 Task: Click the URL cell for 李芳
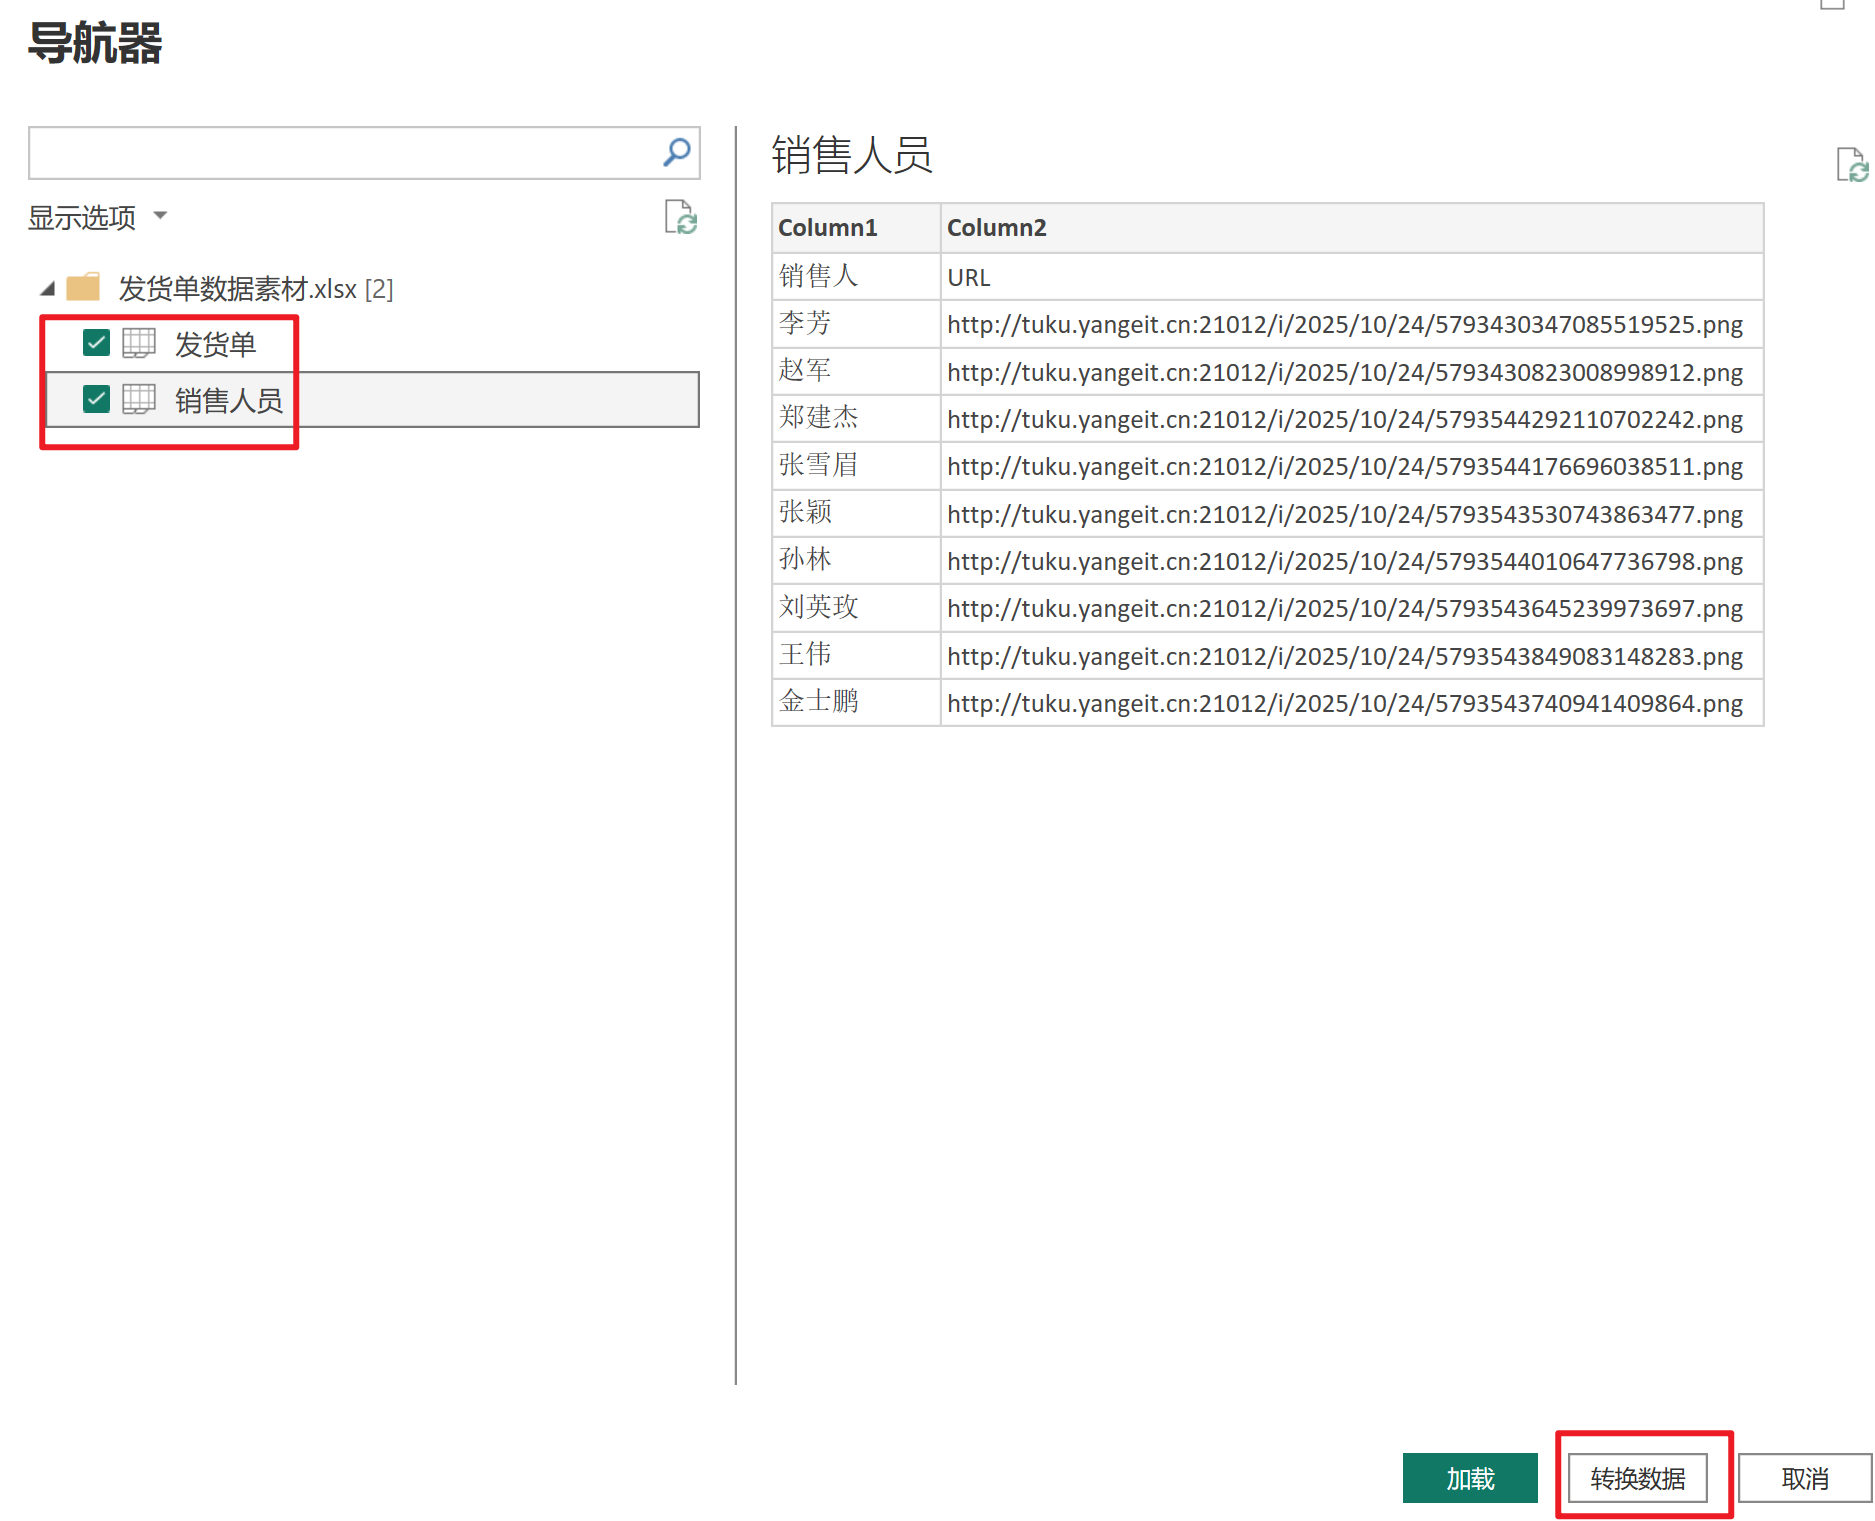[x=1344, y=325]
